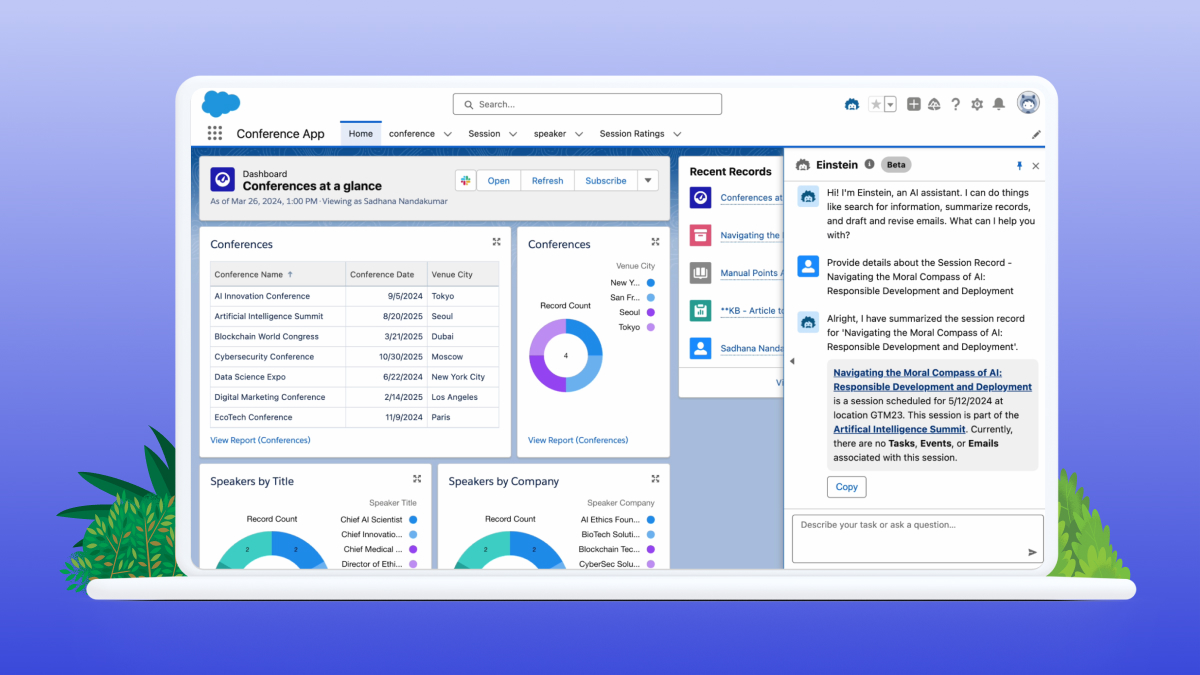Open the conference tab dropdown arrow
This screenshot has height=675, width=1200.
[x=447, y=133]
